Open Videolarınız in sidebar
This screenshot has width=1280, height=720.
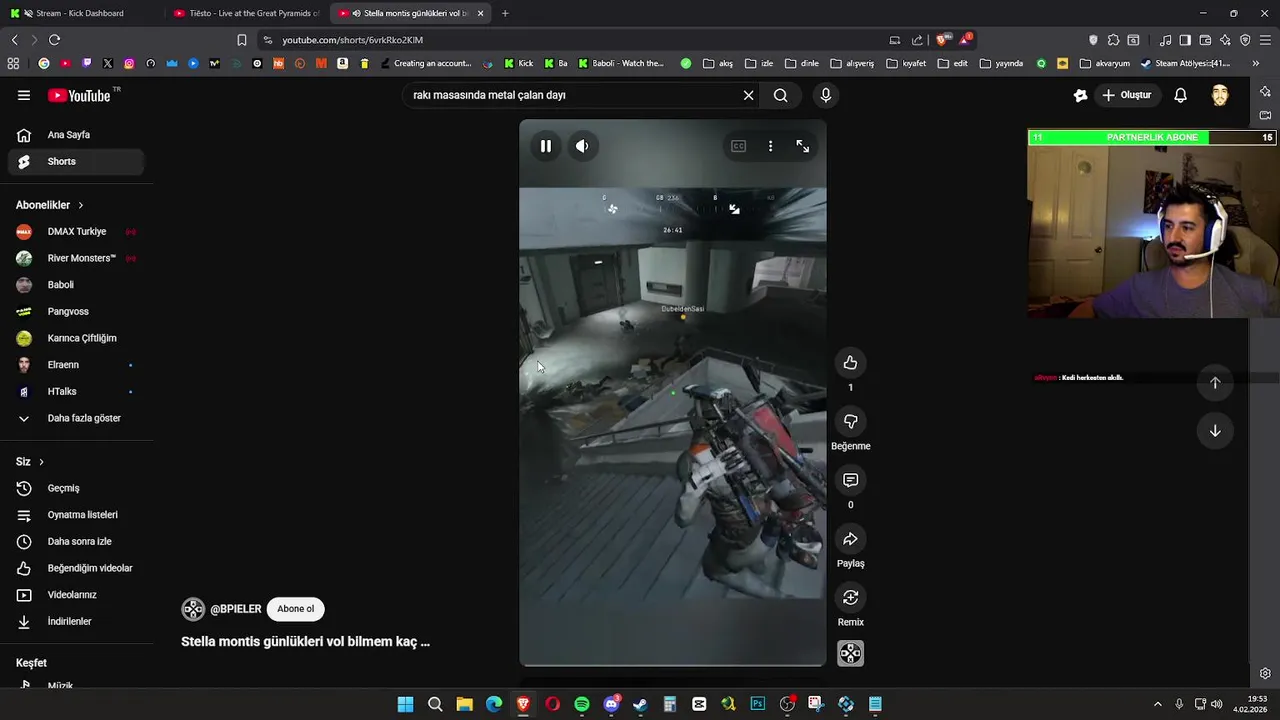pos(76,595)
